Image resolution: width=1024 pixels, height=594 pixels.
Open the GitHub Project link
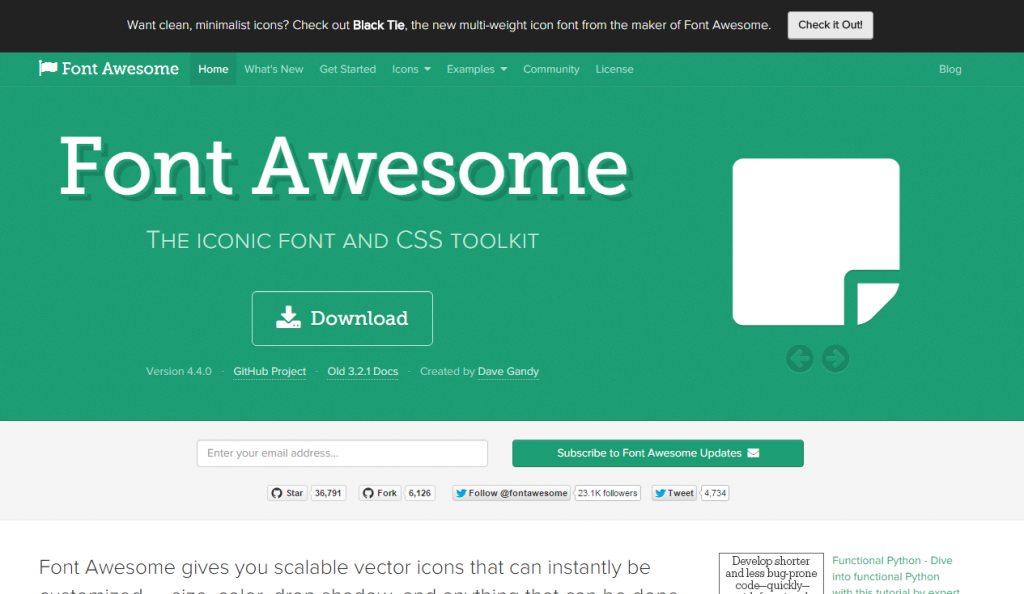tap(270, 371)
